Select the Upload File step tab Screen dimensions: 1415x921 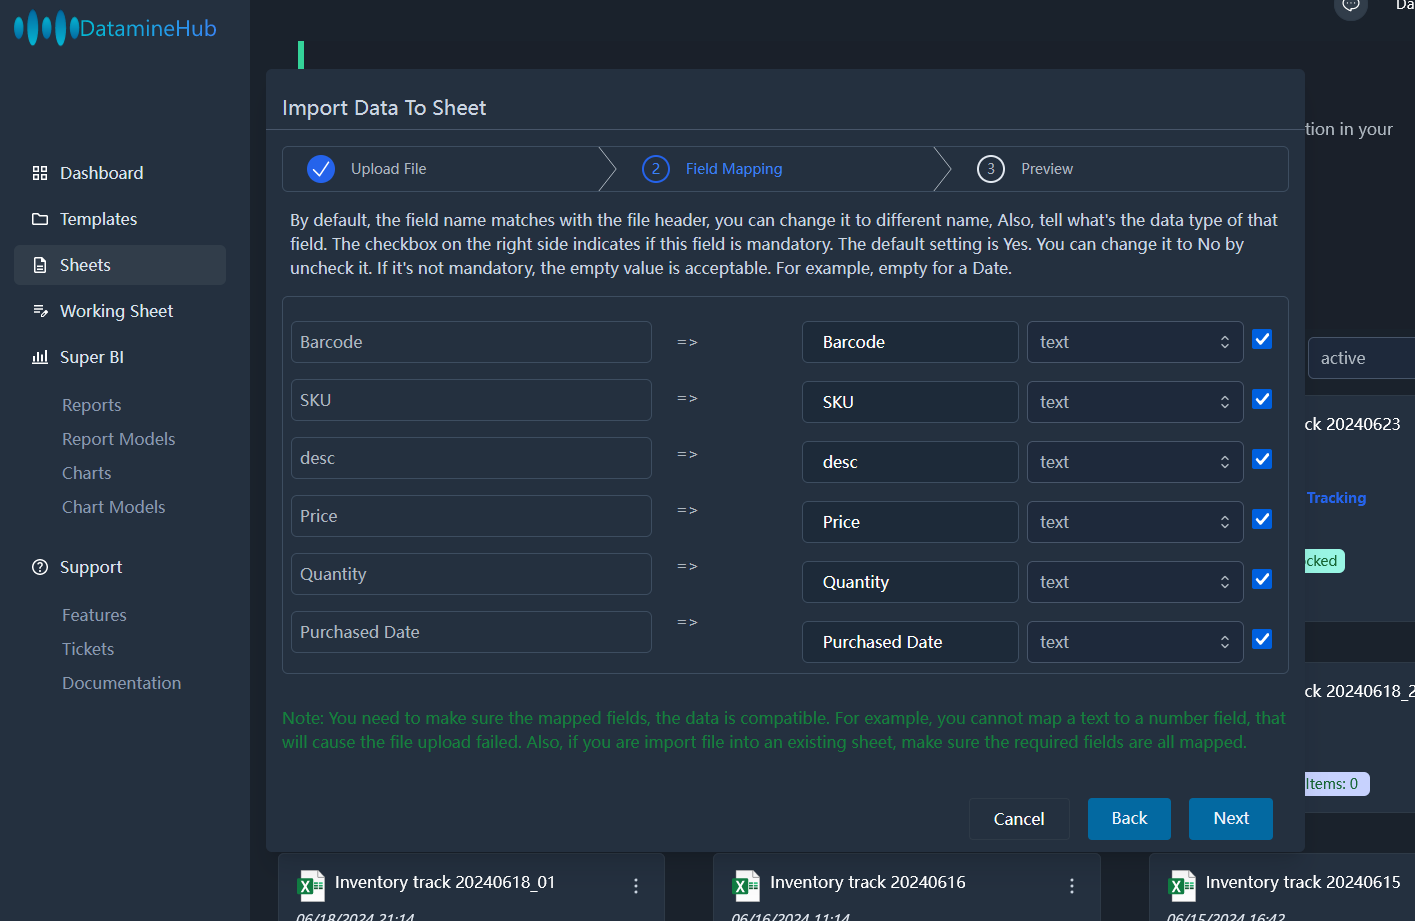click(x=448, y=169)
